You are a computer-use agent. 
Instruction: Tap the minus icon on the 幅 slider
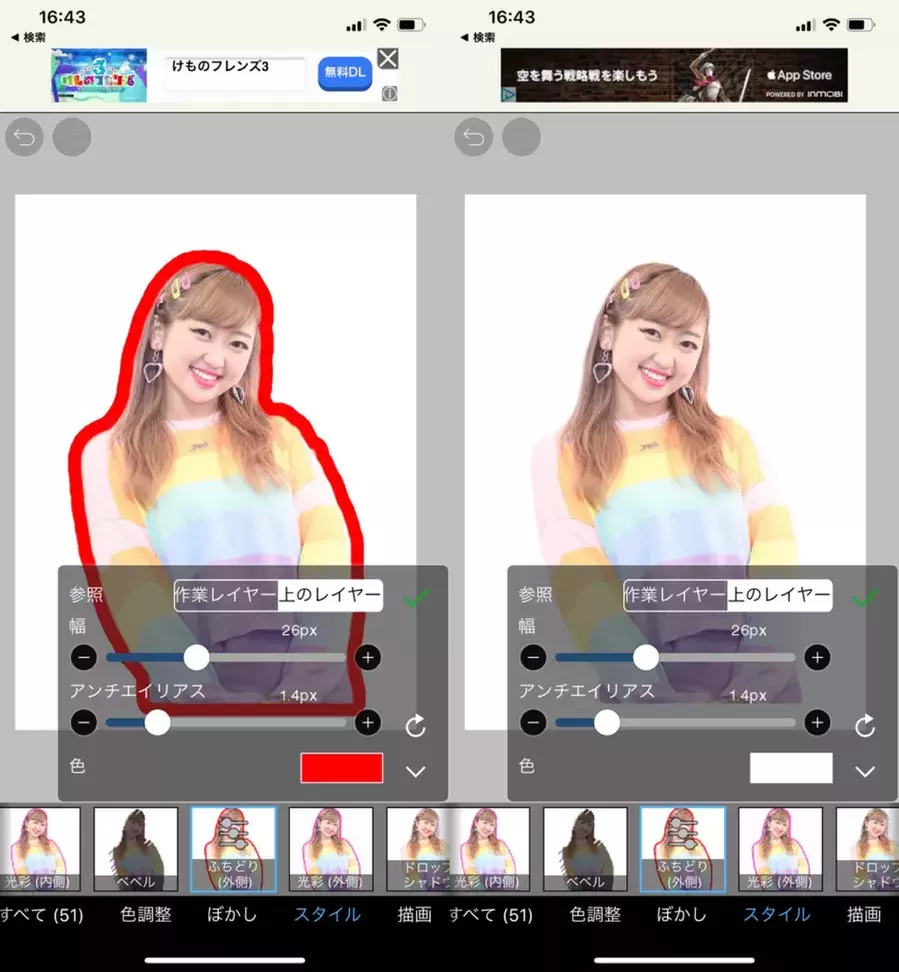[x=84, y=657]
